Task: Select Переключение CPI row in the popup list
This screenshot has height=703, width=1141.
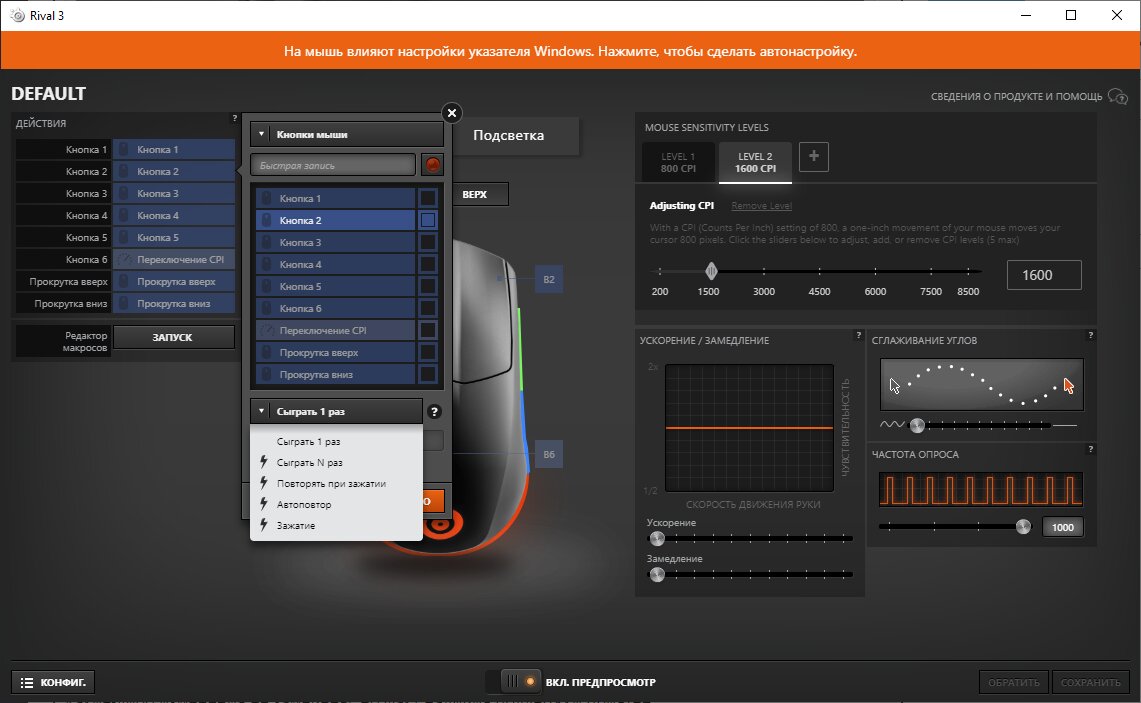Action: coord(336,330)
